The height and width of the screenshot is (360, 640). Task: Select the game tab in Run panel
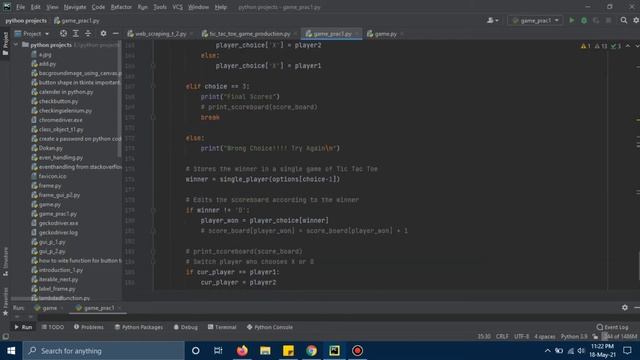(49, 308)
